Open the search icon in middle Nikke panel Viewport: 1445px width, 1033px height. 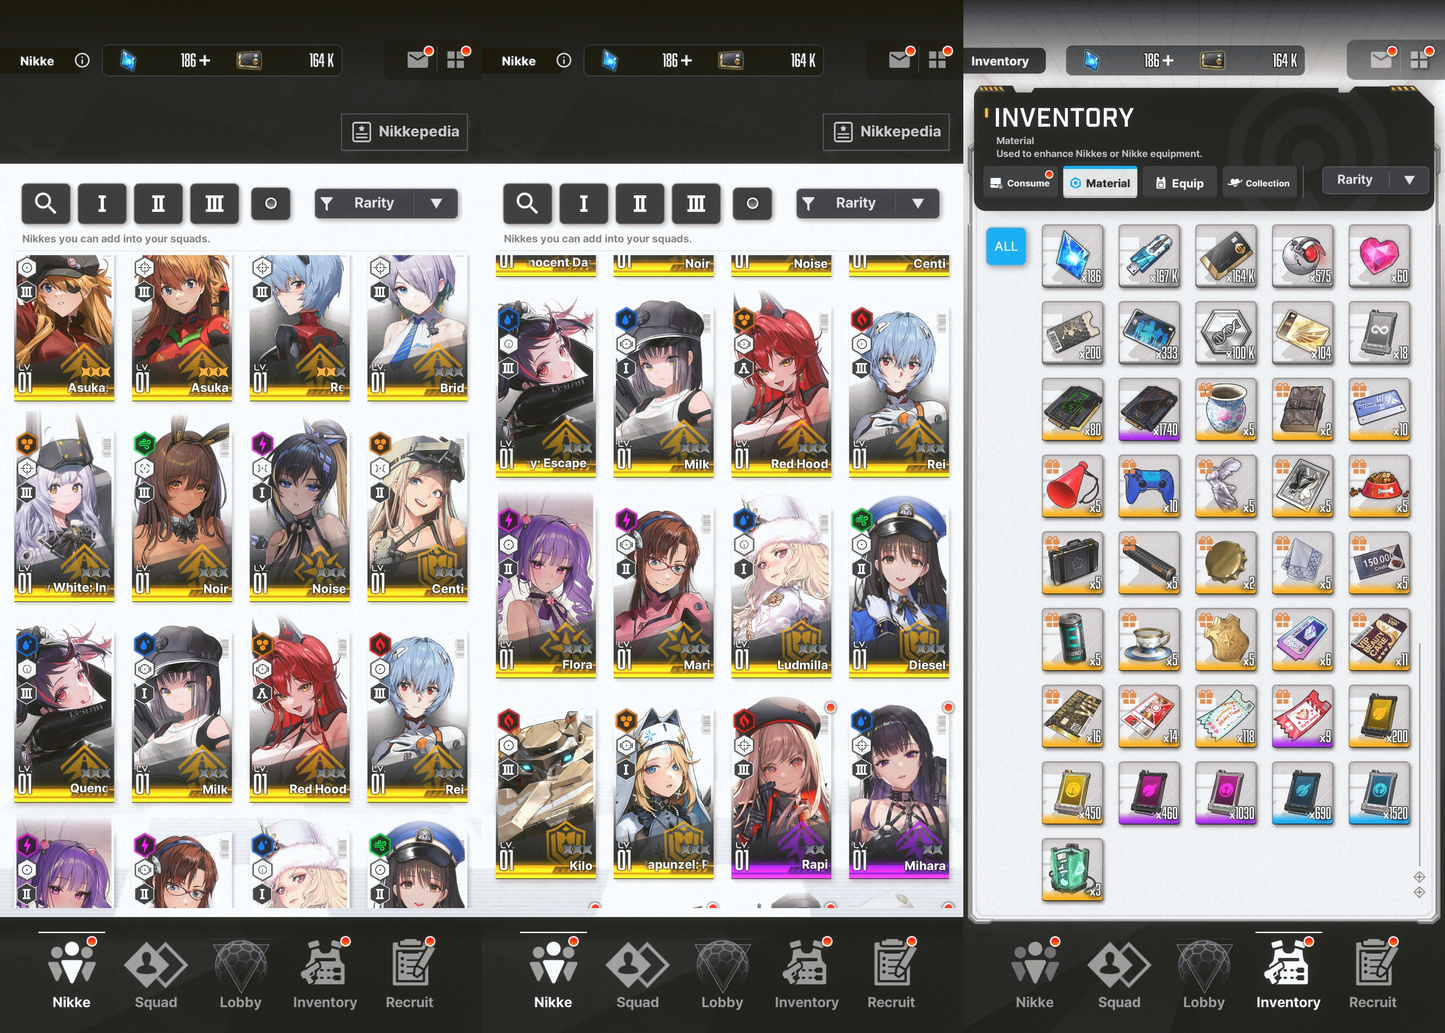point(527,203)
